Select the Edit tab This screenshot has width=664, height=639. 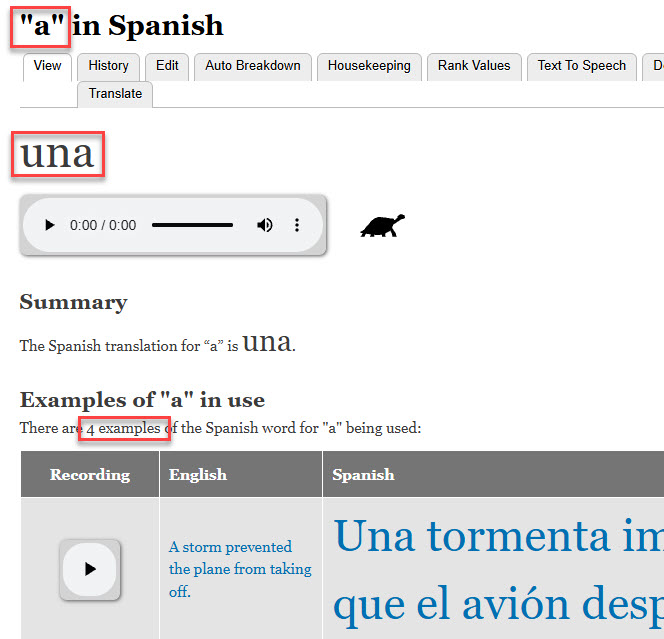[167, 66]
